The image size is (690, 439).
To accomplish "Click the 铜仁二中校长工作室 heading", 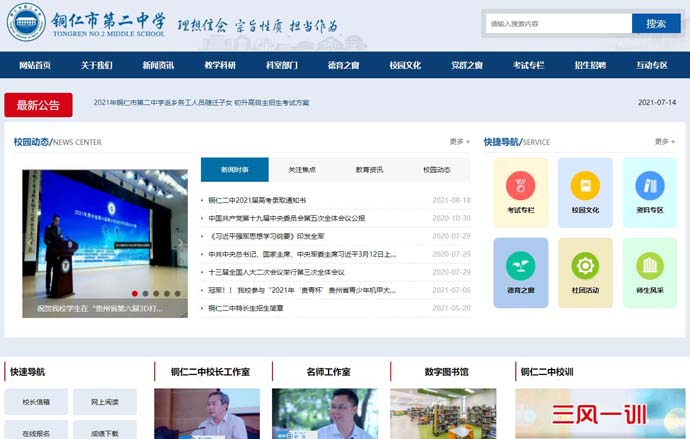I will coord(210,372).
